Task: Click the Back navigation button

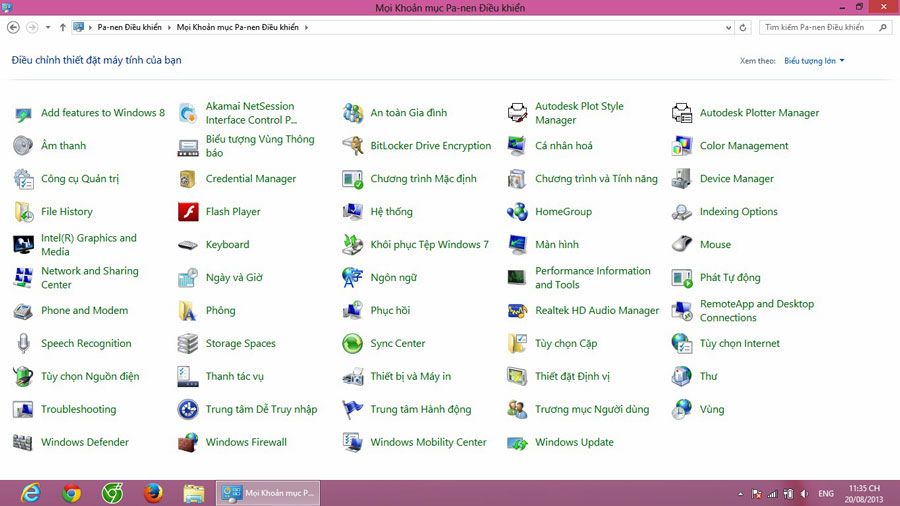Action: click(x=11, y=27)
